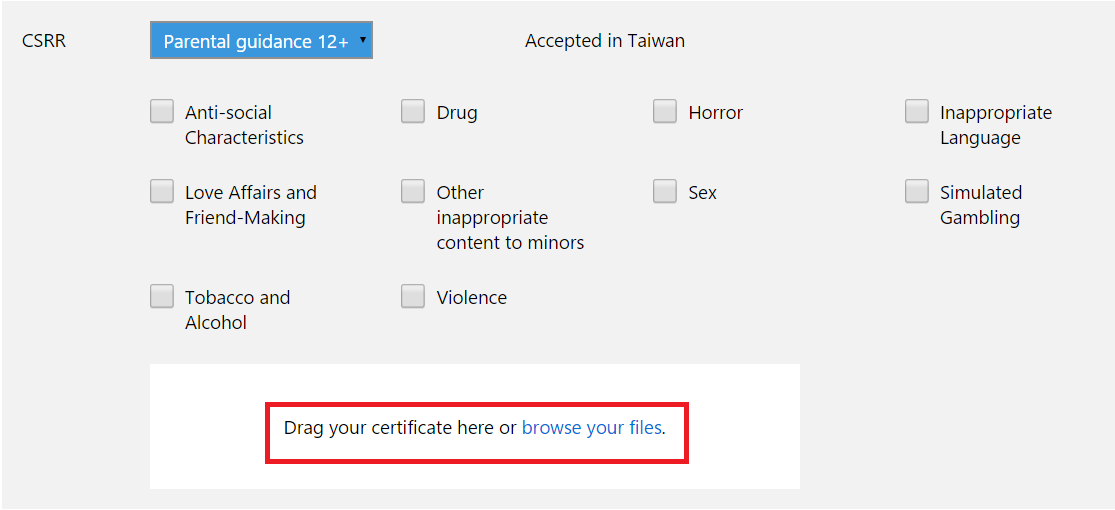Tick the Inappropriate Language checkbox
Image resolution: width=1115 pixels, height=510 pixels.
click(x=917, y=112)
